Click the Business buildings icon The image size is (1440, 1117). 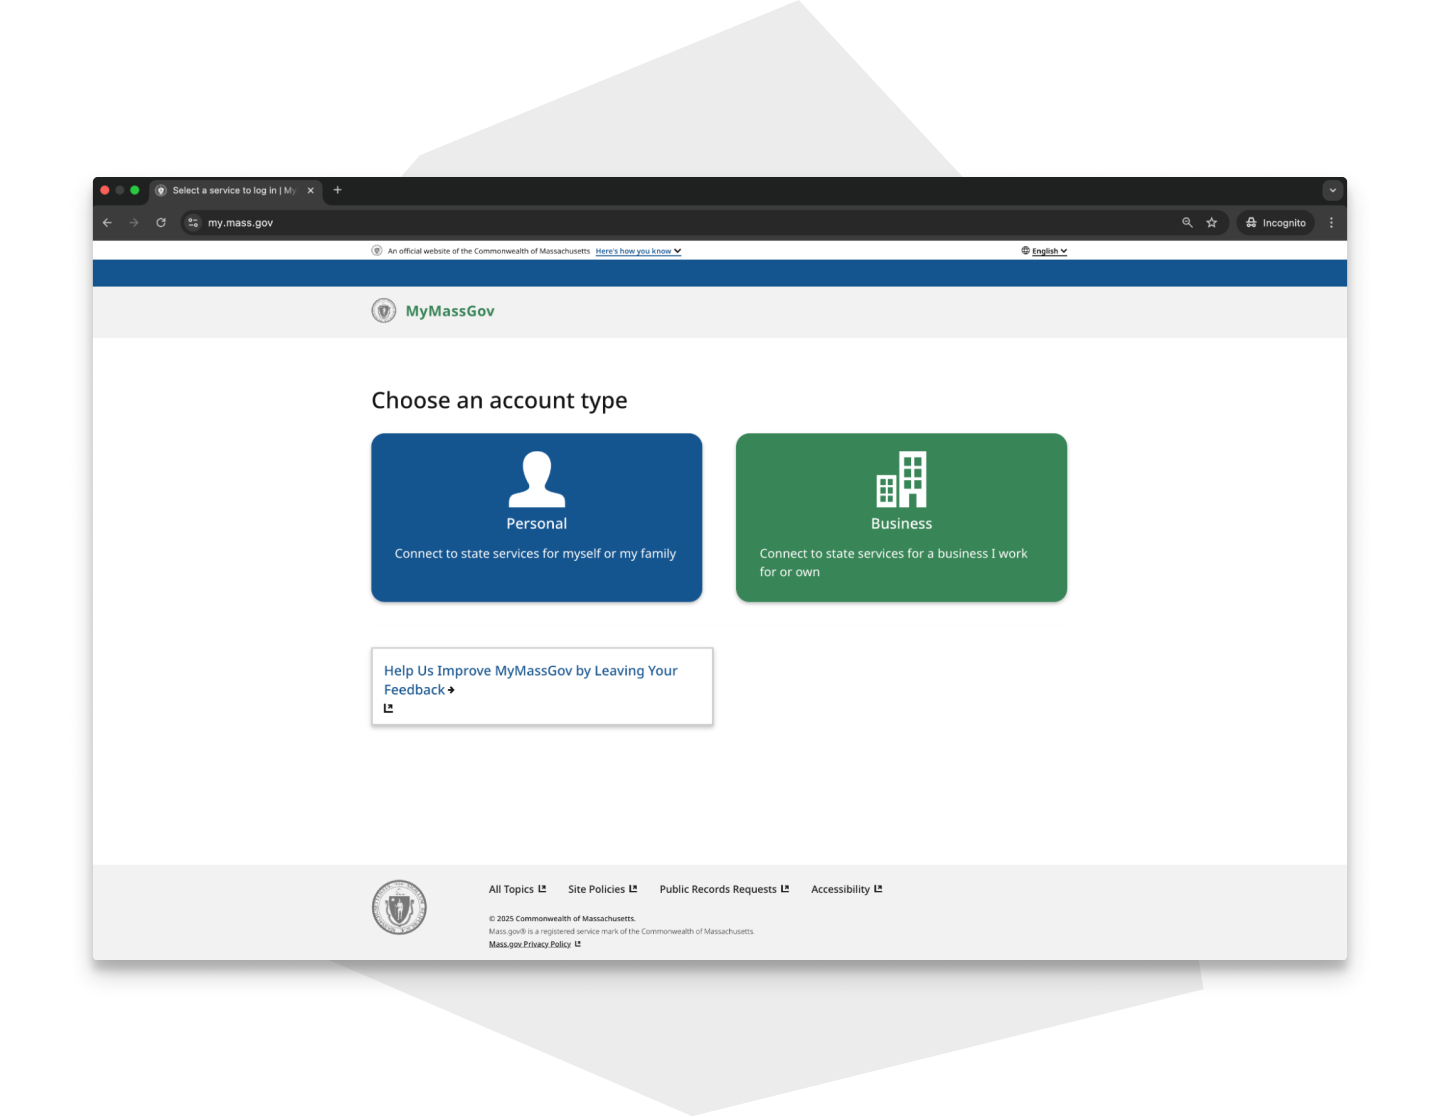pyautogui.click(x=901, y=479)
